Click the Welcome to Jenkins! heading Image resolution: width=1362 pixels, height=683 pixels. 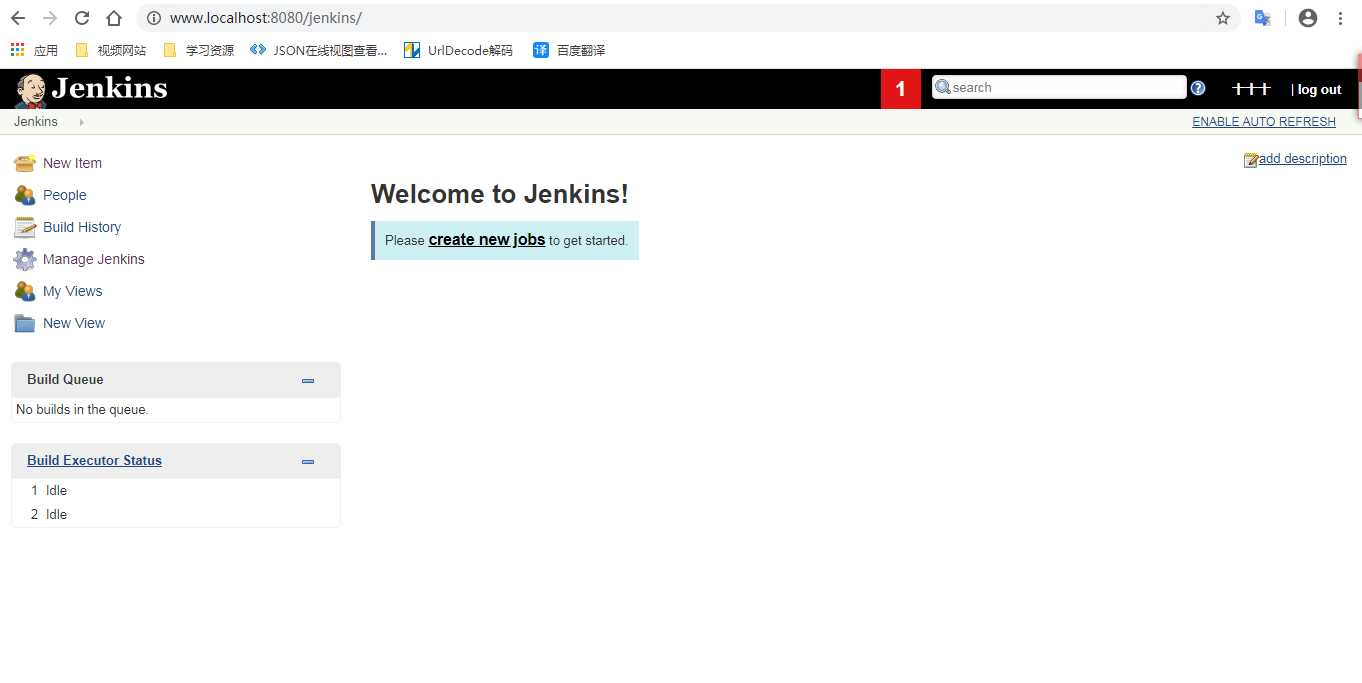[x=500, y=195]
